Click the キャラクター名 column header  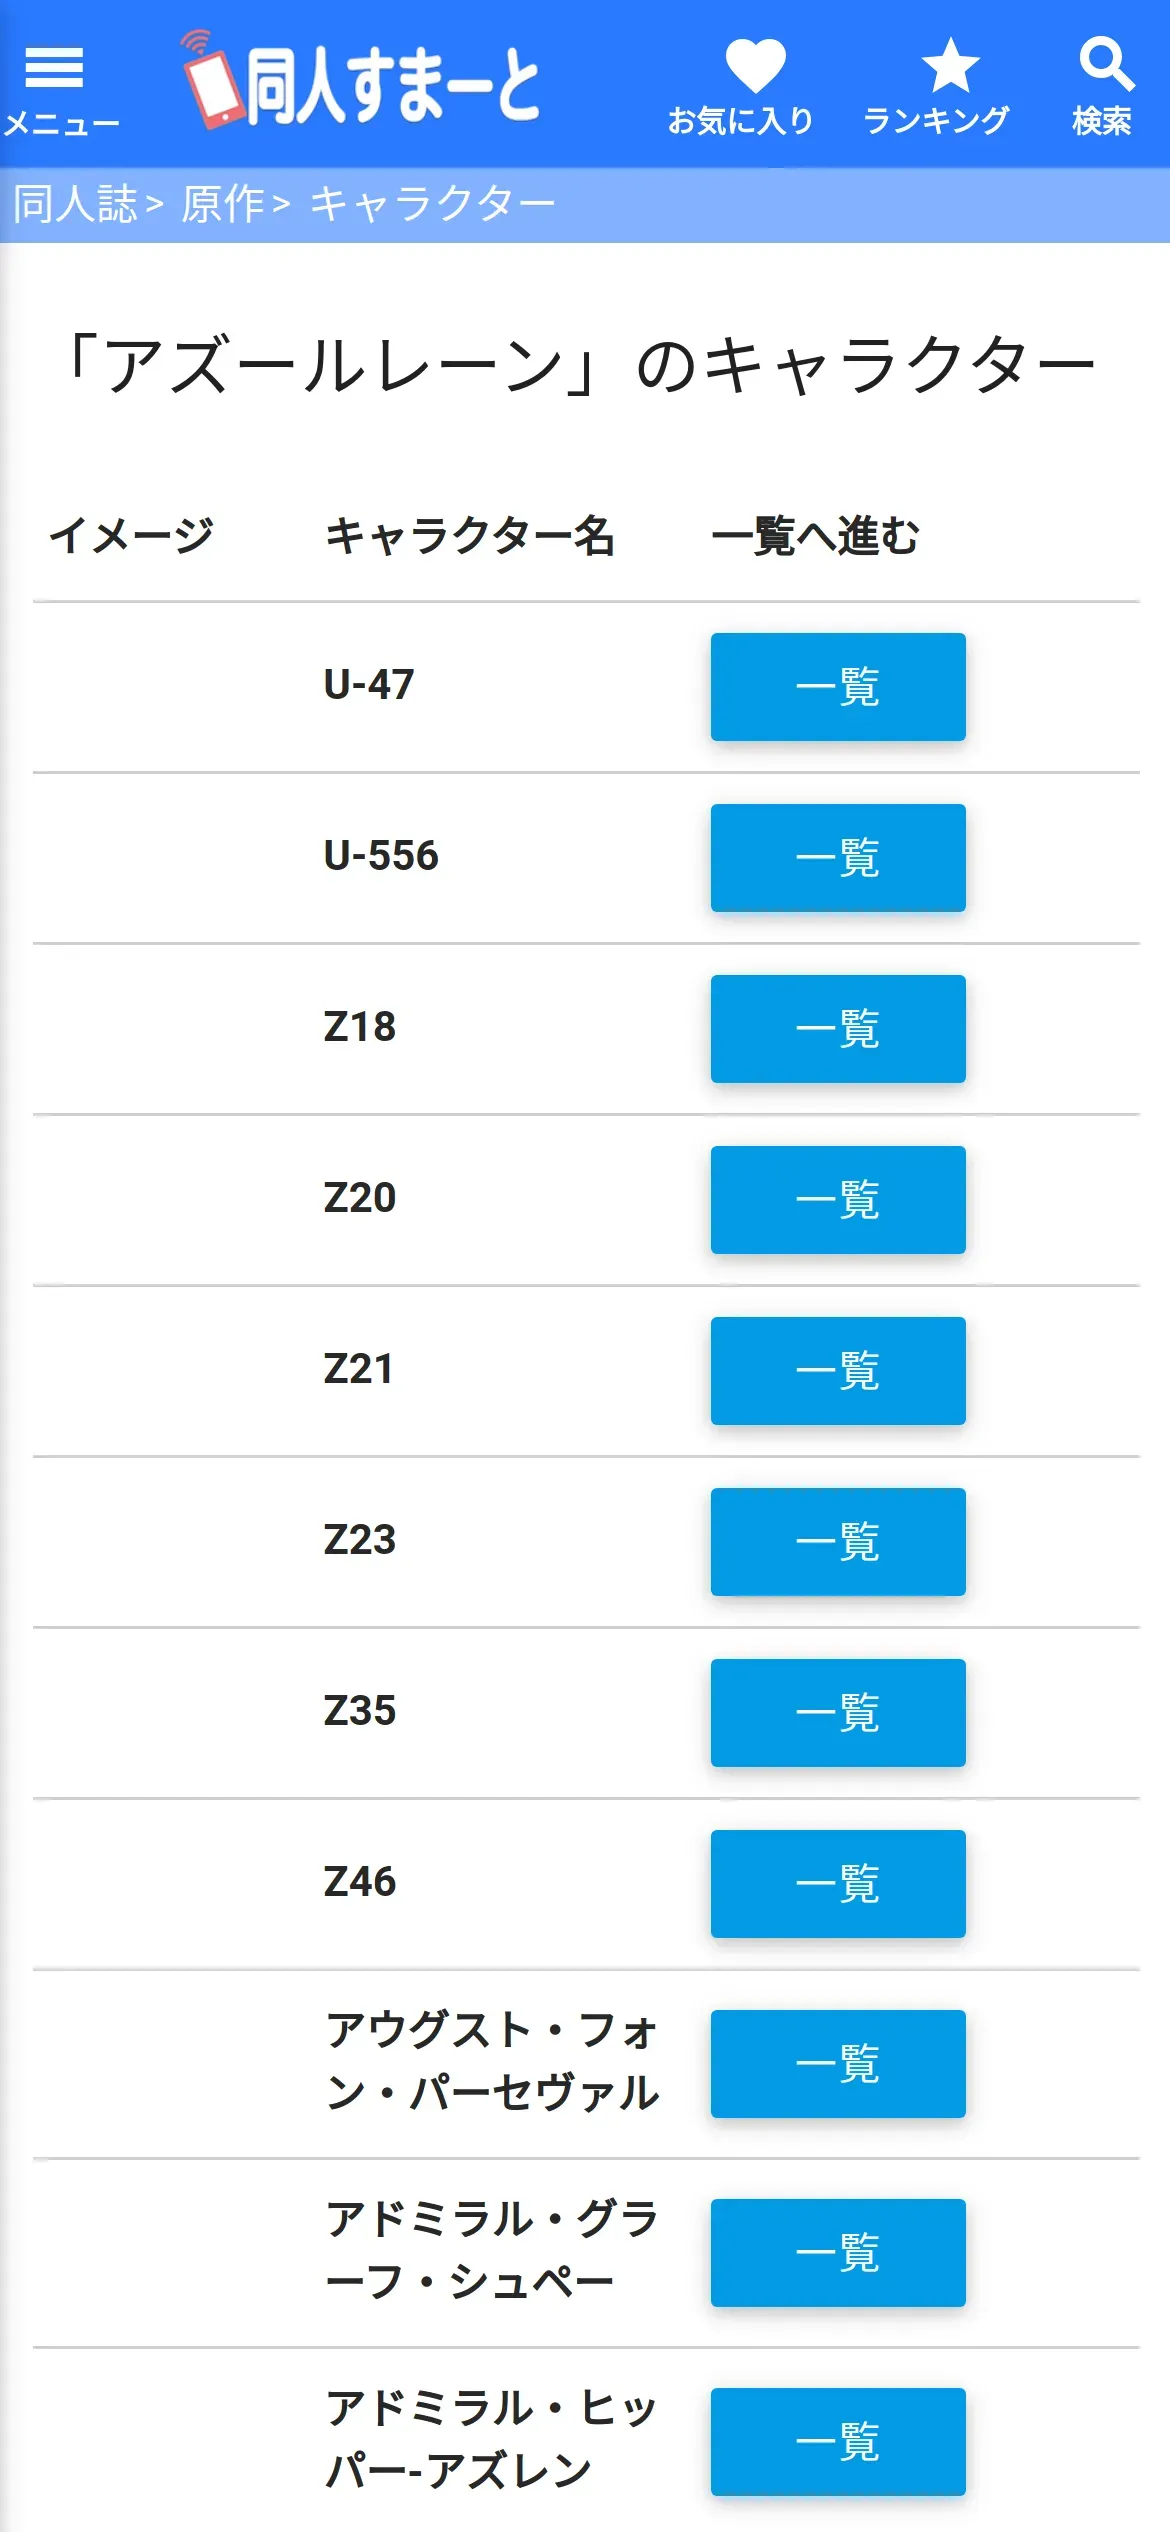coord(470,536)
